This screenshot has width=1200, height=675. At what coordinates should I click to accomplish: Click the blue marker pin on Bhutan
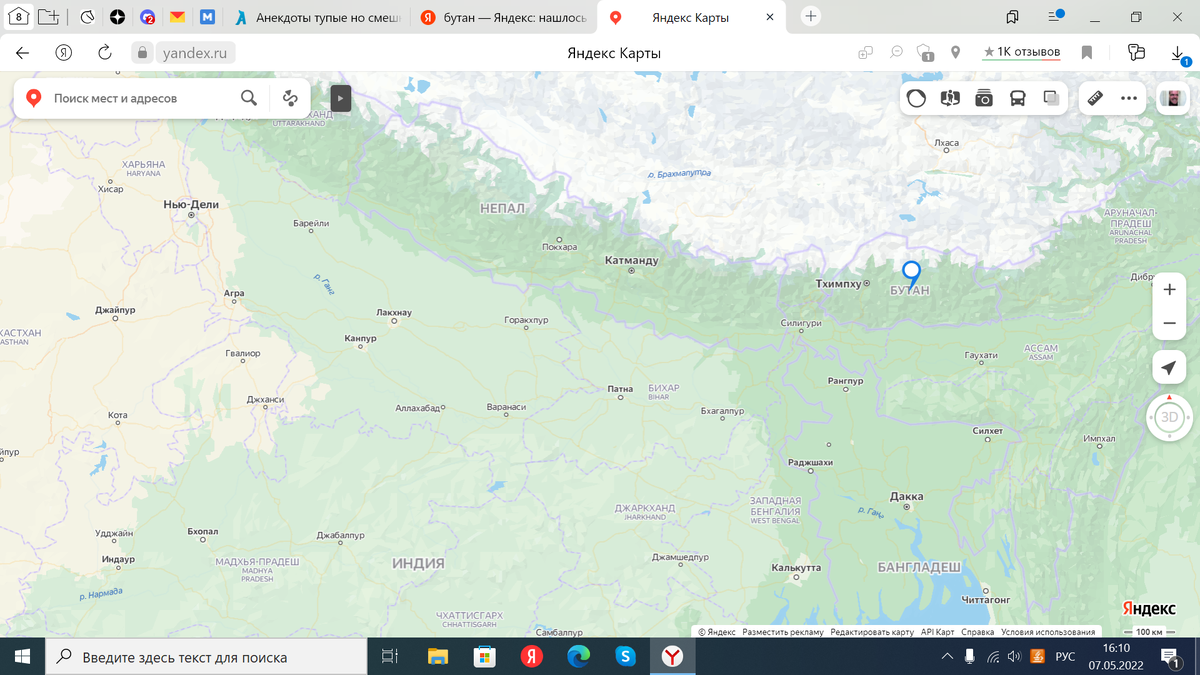(911, 273)
